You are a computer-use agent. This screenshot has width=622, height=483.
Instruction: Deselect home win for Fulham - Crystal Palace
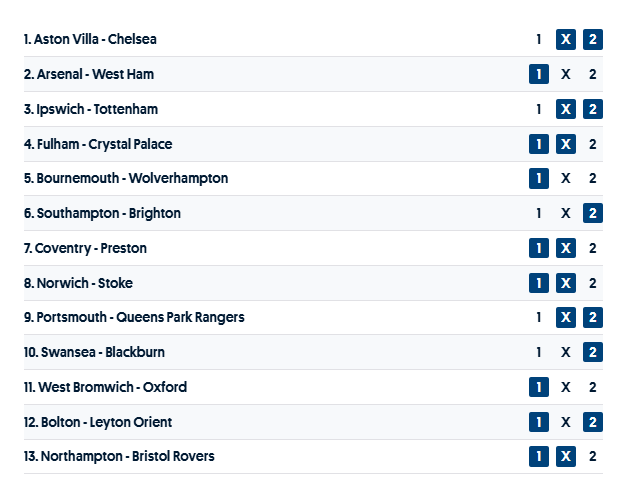pos(539,144)
